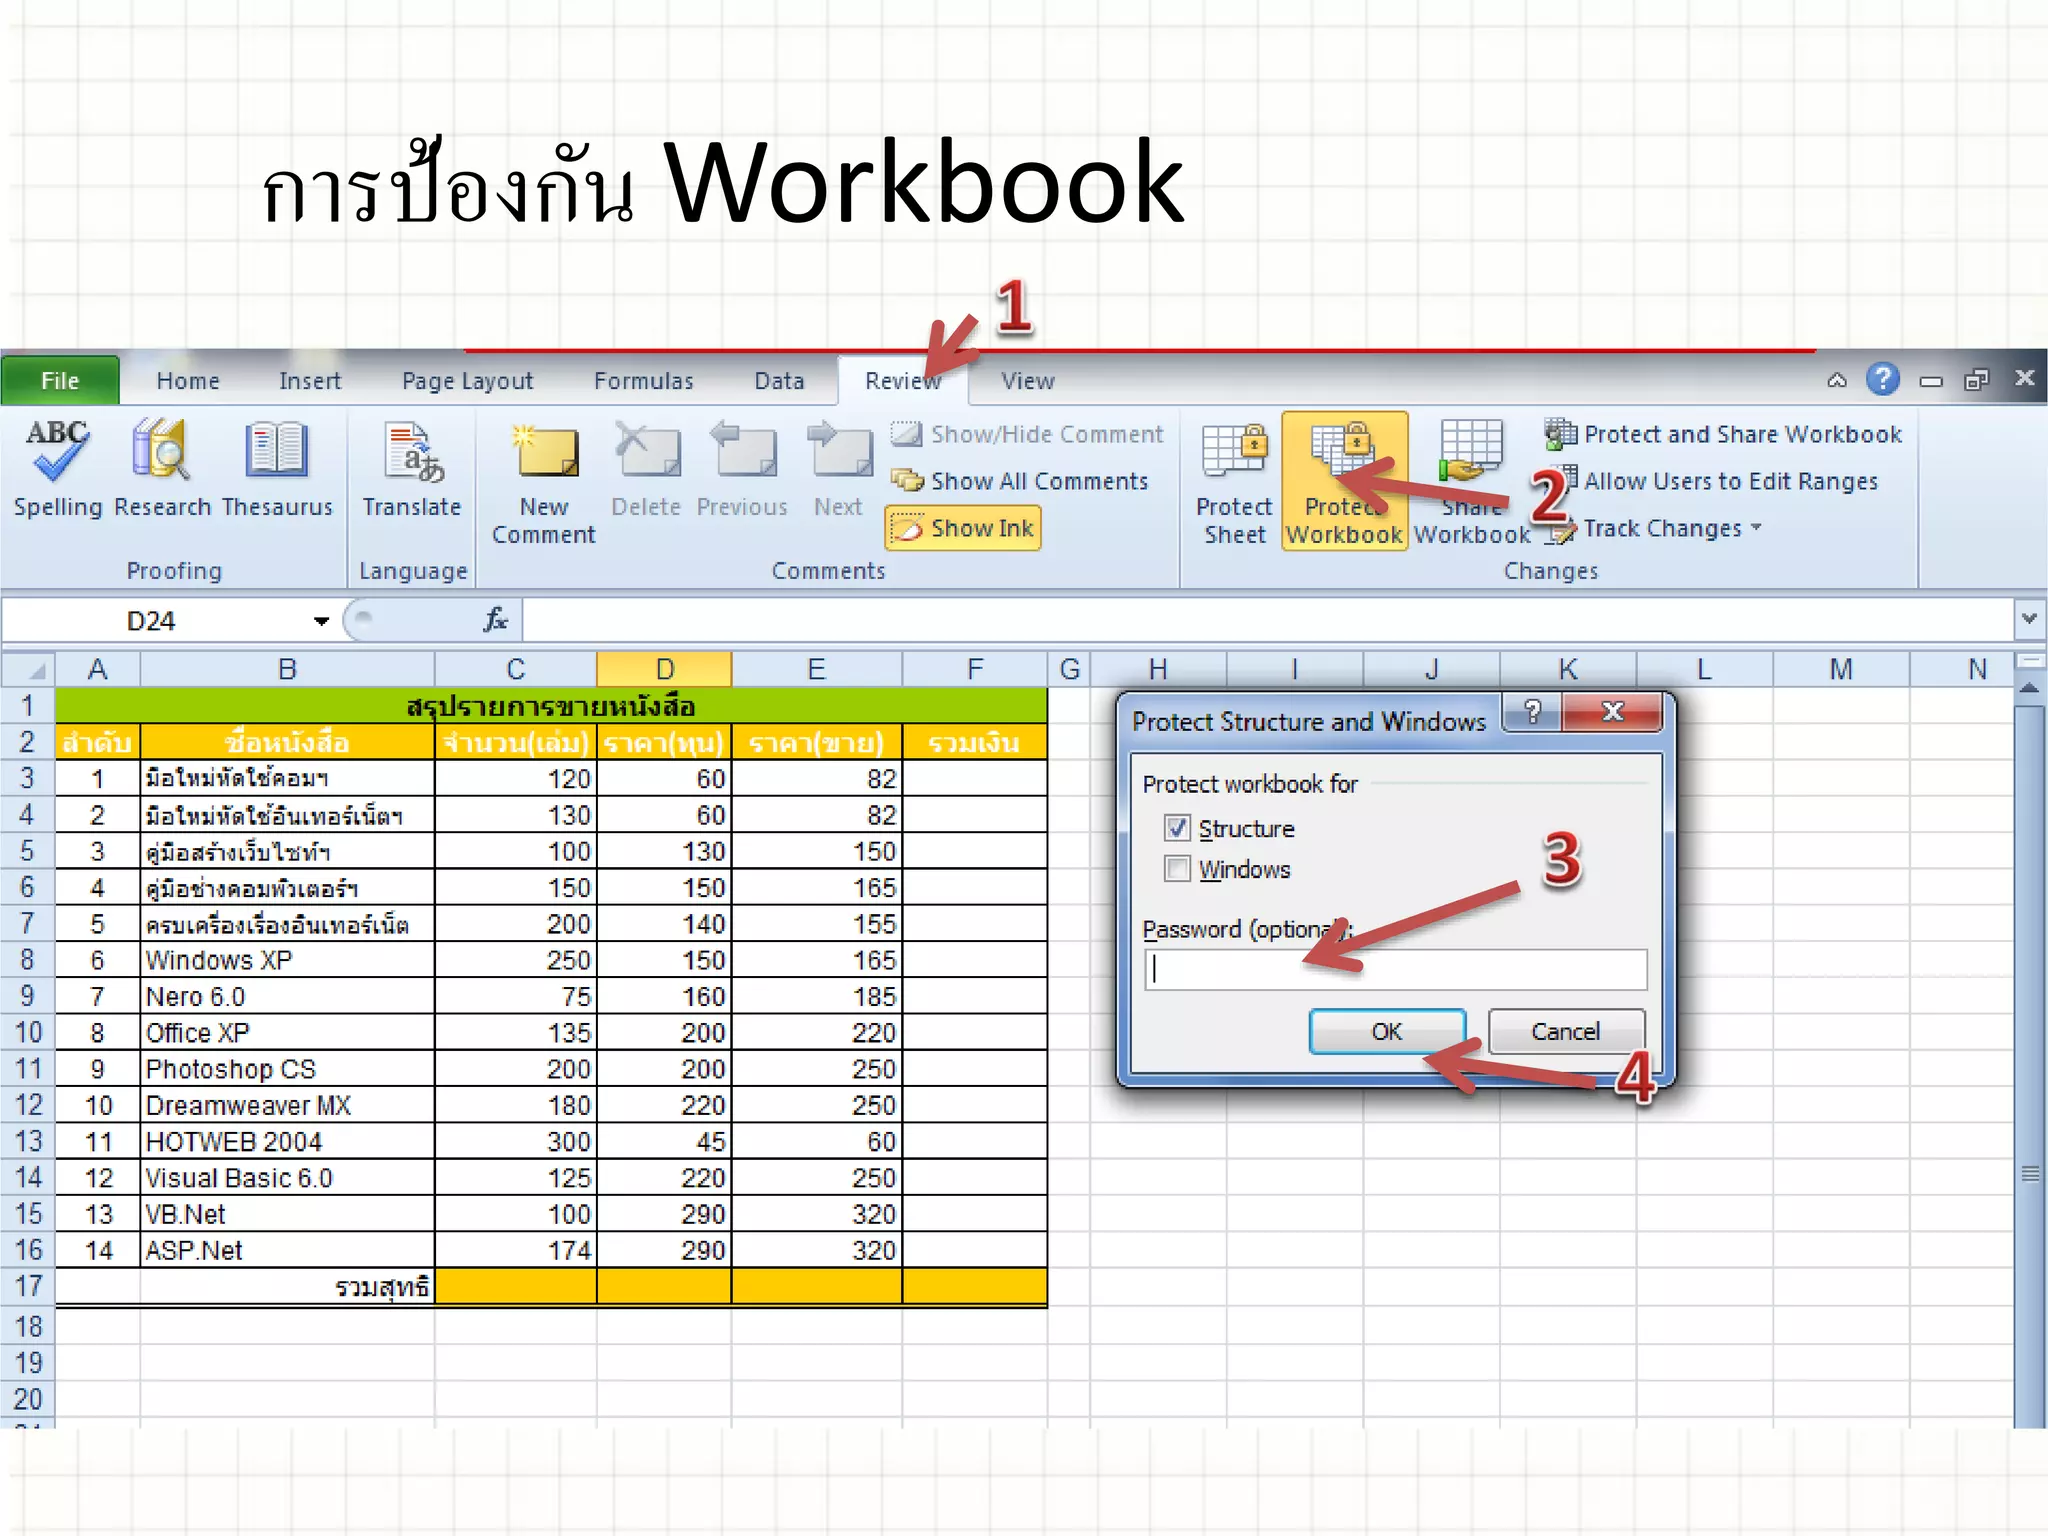2048x1536 pixels.
Task: Go to Previous comment
Action: [x=742, y=468]
